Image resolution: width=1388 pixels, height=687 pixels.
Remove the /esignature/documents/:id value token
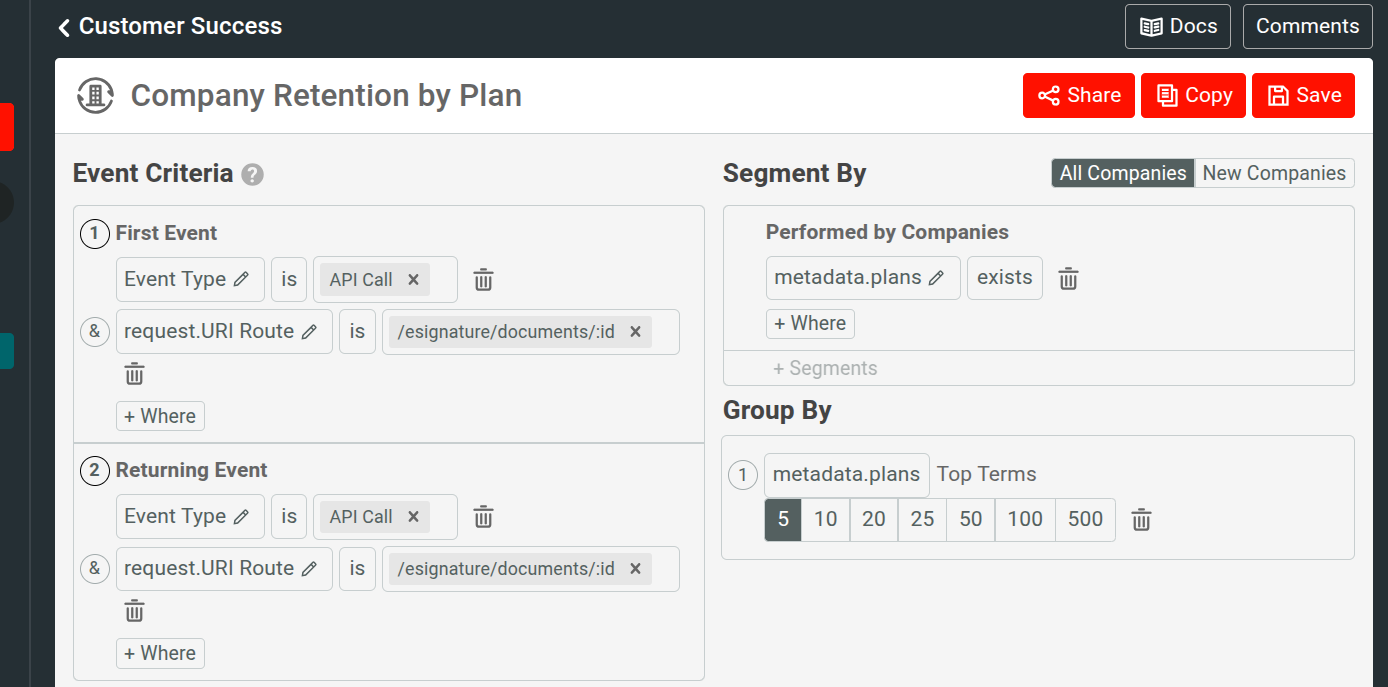pos(636,331)
